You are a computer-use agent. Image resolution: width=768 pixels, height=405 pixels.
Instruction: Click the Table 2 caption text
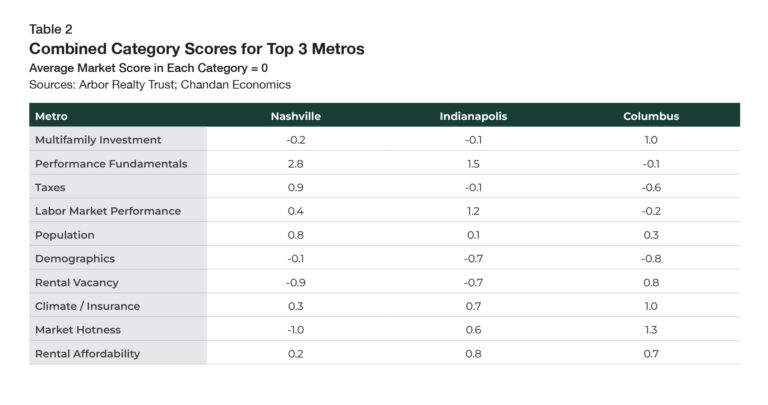click(50, 29)
